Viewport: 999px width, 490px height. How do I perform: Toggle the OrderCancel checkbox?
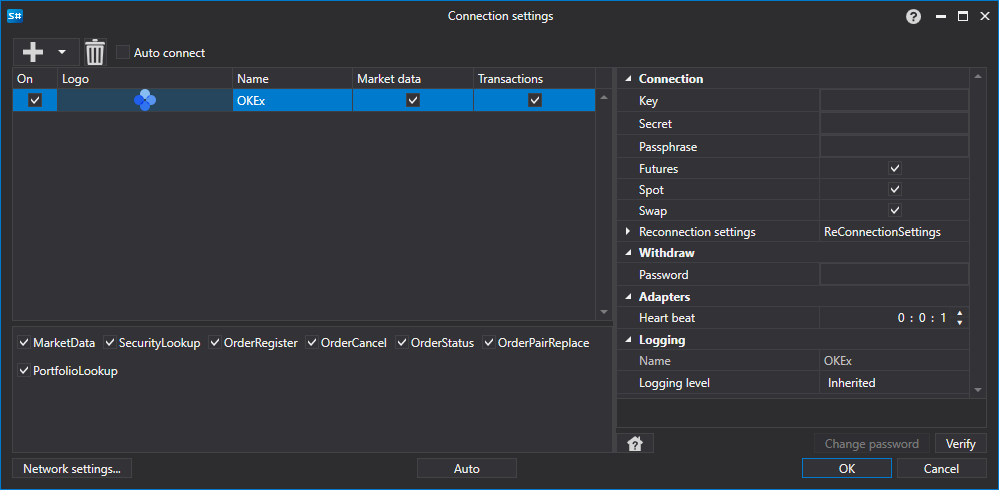312,343
